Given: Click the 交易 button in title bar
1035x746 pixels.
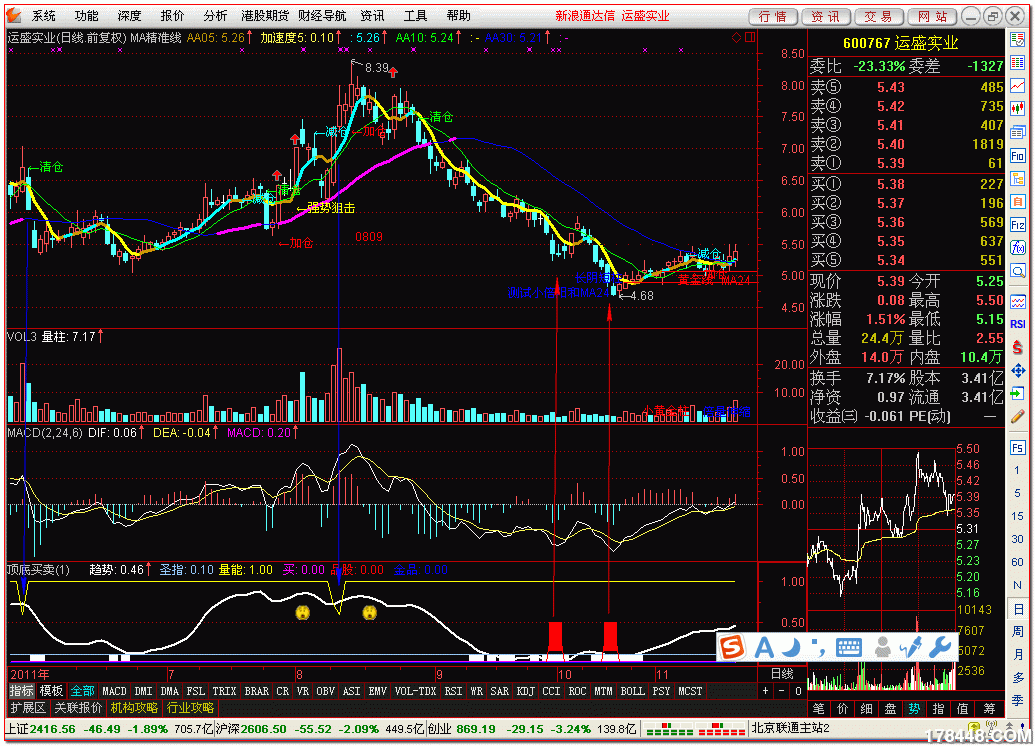Looking at the screenshot, I should tap(879, 16).
